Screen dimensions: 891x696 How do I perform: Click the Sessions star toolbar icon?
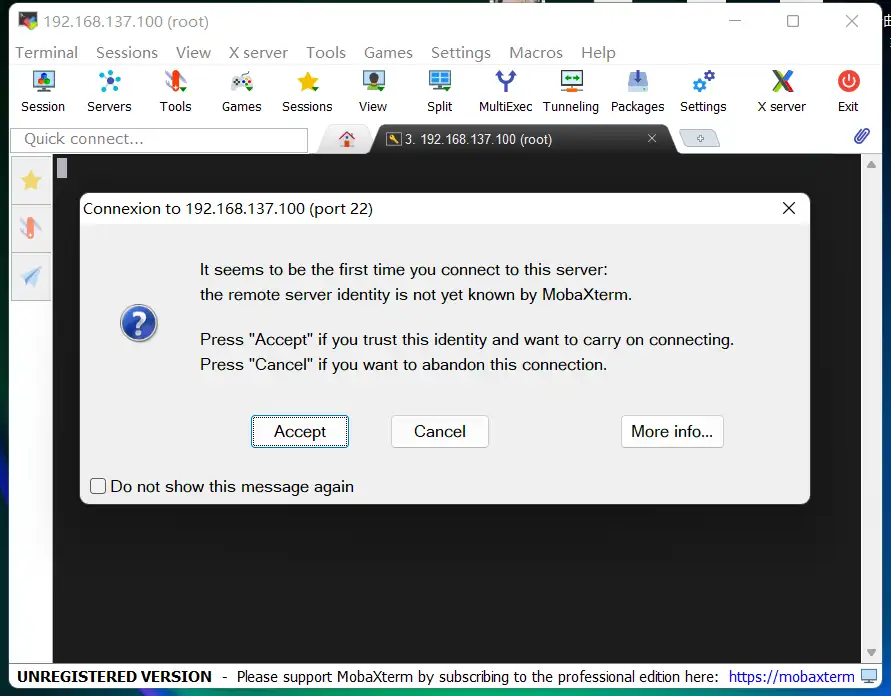coord(307,91)
